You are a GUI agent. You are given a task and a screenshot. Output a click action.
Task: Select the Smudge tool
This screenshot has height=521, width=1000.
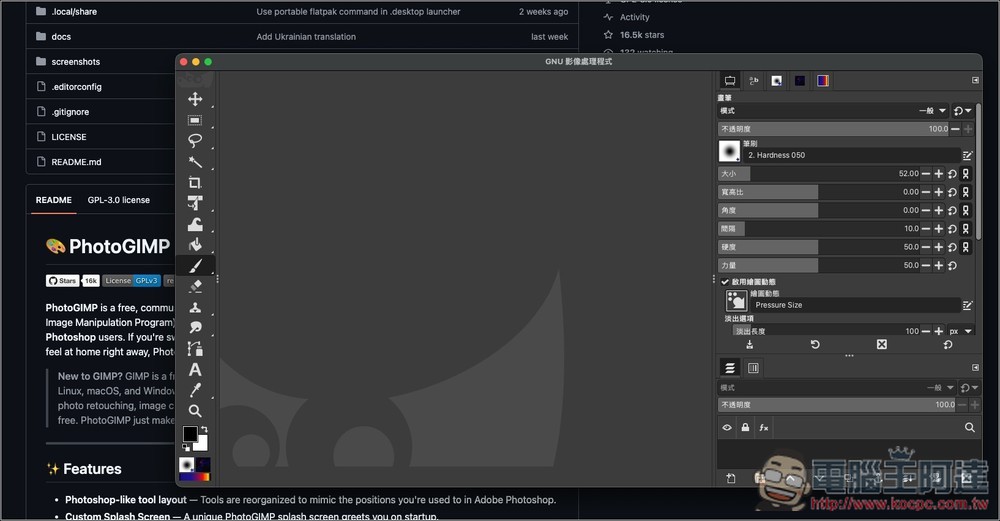point(195,328)
